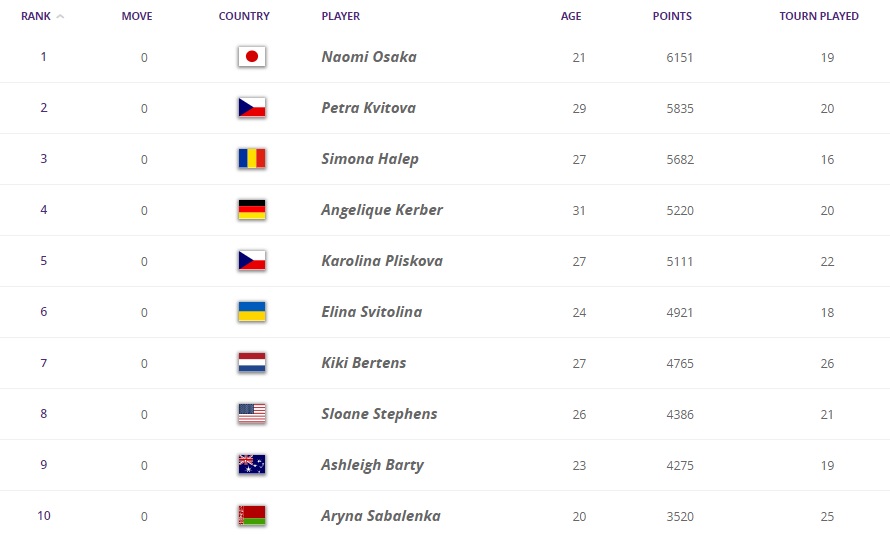Select the Kiki Bertens row name
Screen dimensions: 890x538
(x=364, y=363)
